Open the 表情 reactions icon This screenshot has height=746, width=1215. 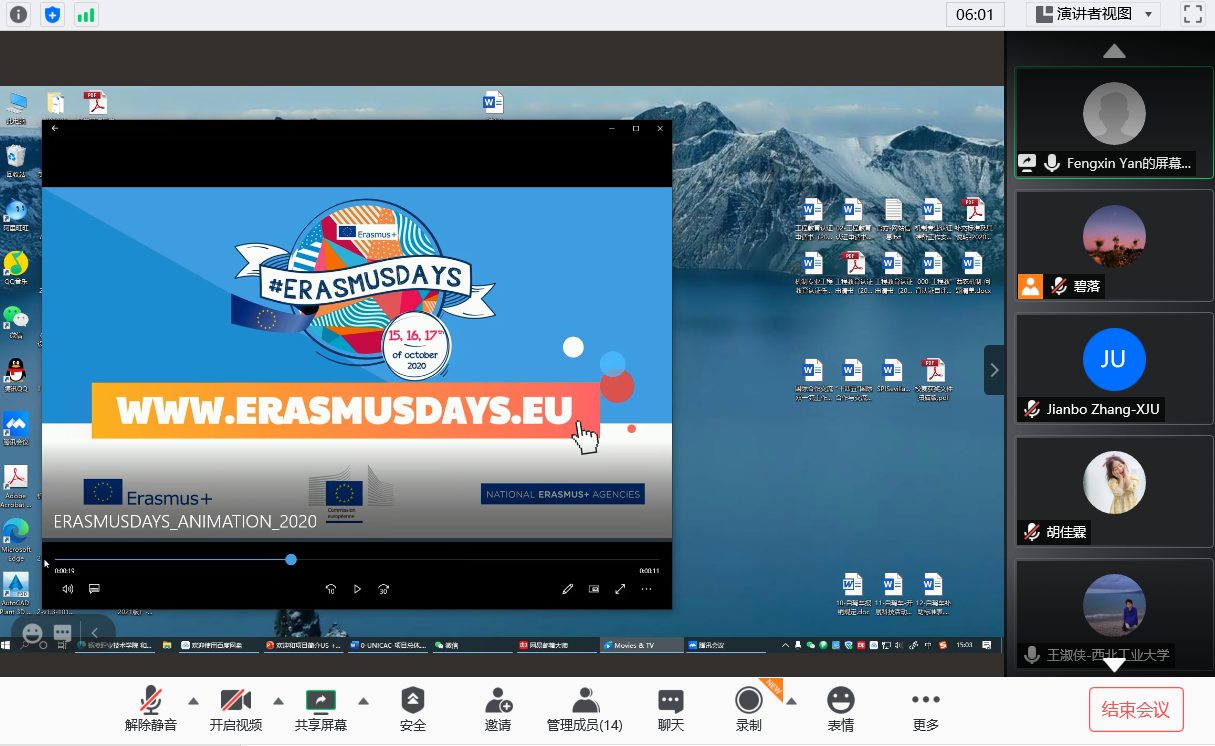841,699
